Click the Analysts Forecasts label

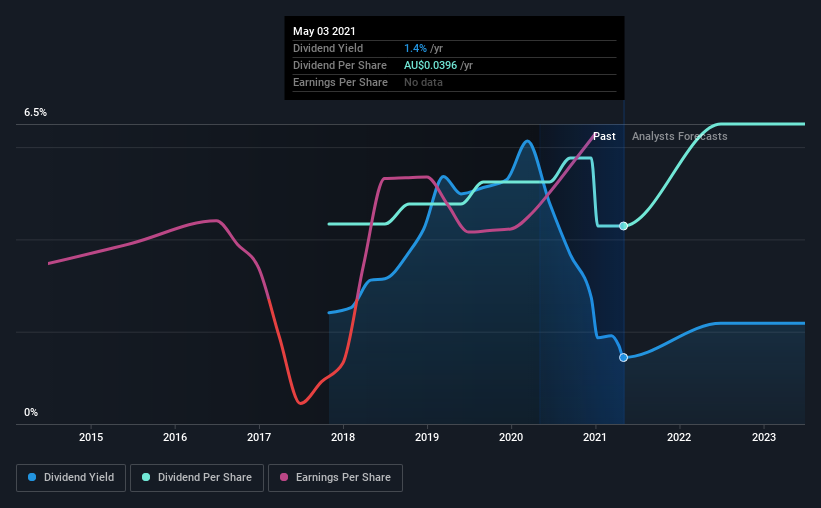click(x=680, y=136)
